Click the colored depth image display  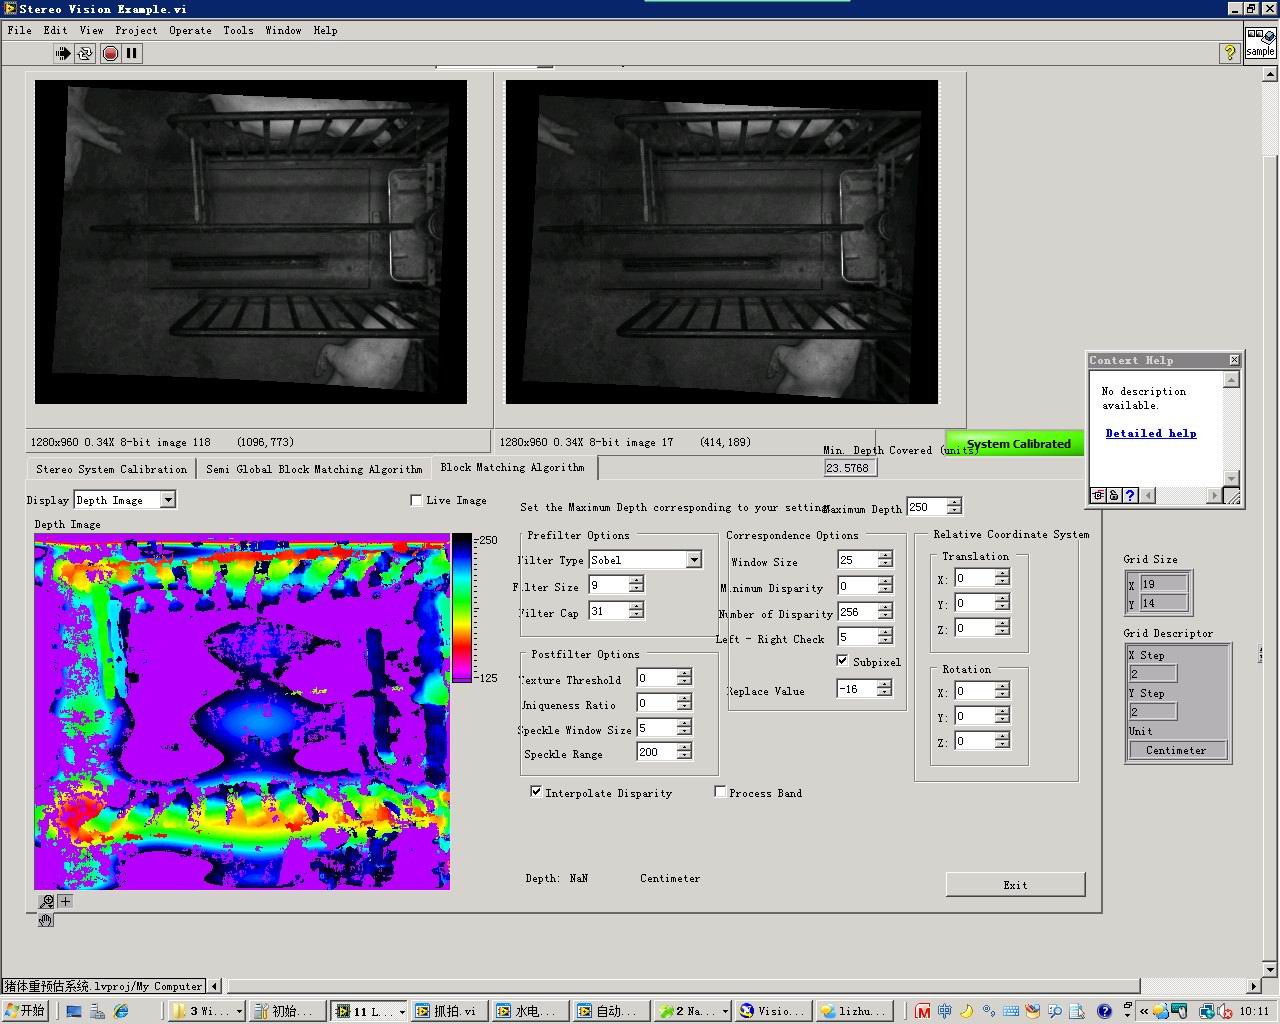[x=242, y=711]
